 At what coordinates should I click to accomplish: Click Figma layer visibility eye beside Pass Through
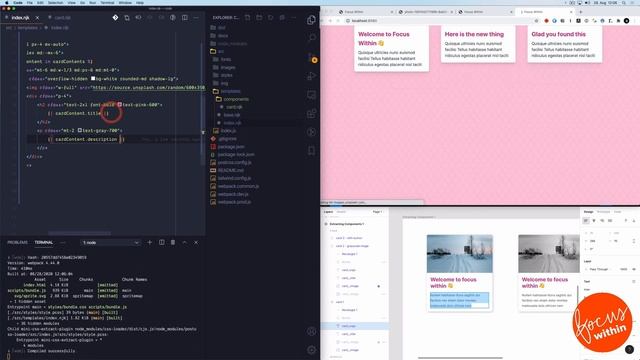(x=634, y=269)
